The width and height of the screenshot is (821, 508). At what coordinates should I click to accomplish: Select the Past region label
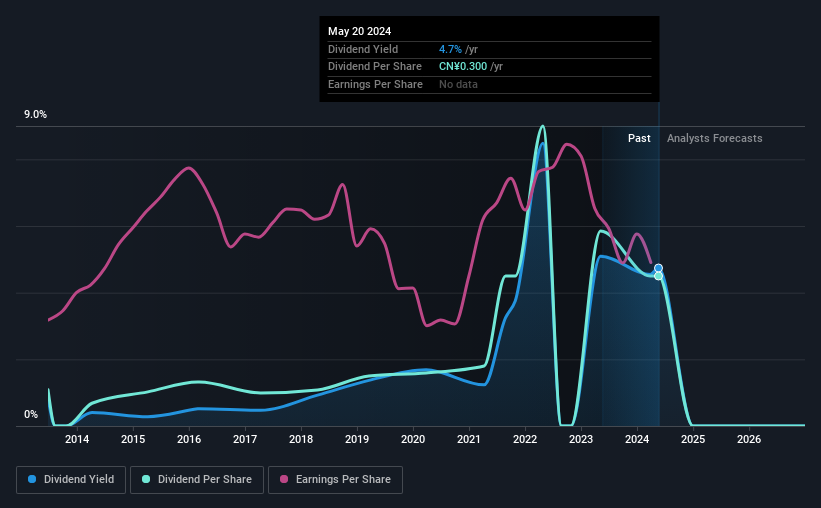(639, 138)
